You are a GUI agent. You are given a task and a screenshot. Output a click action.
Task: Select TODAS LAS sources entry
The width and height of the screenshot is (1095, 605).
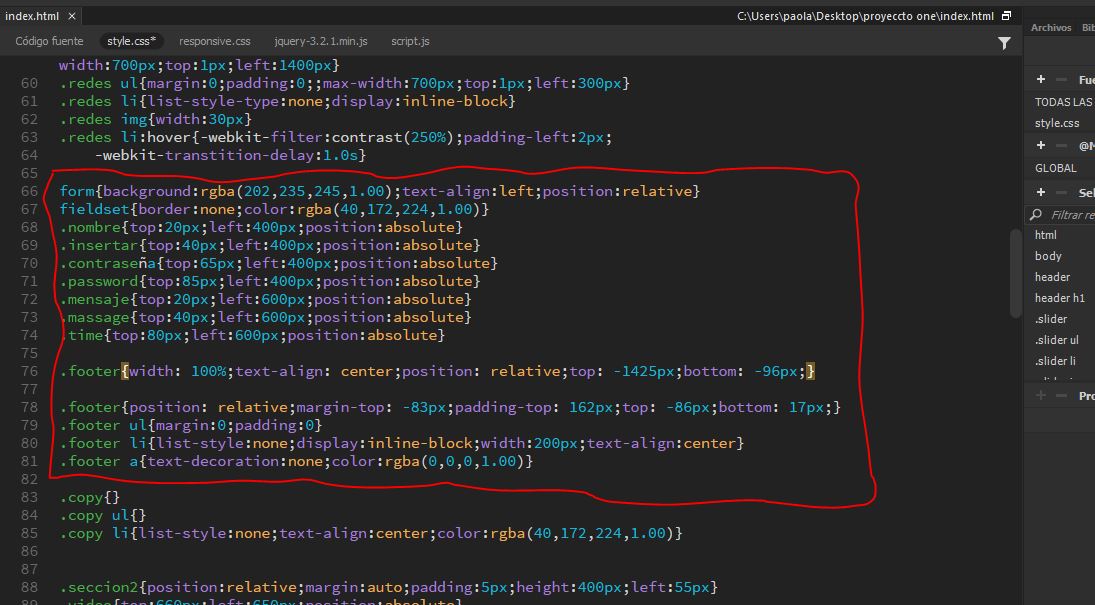tap(1063, 102)
